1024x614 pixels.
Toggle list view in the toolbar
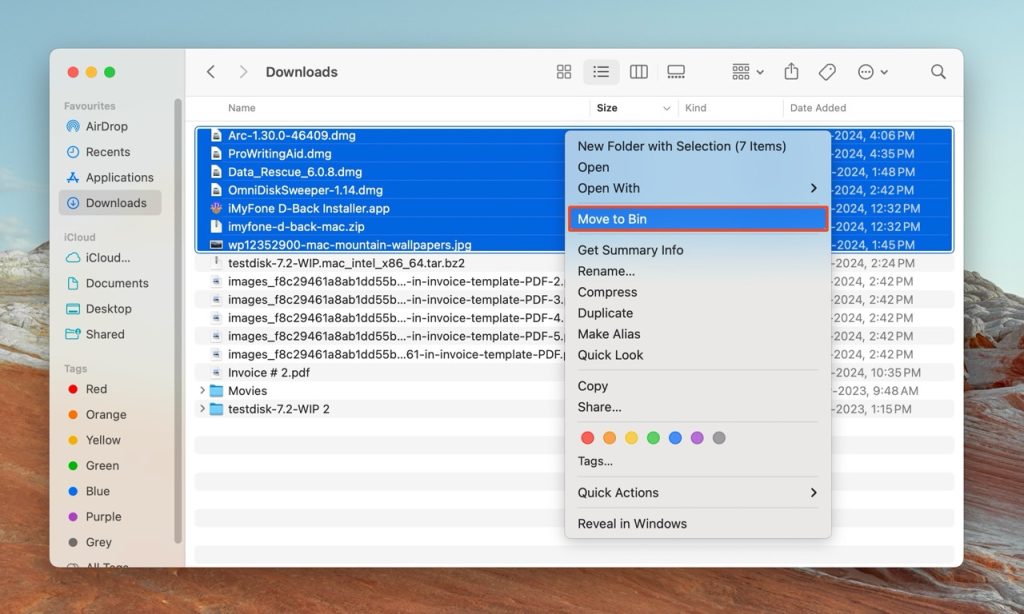(x=601, y=71)
